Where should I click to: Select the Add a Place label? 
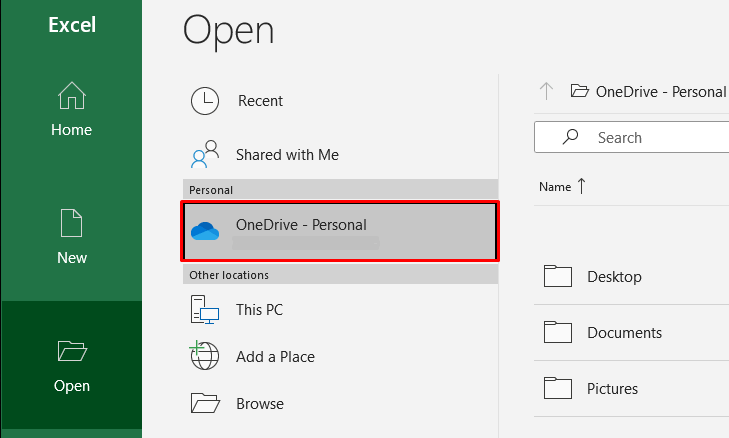(275, 357)
